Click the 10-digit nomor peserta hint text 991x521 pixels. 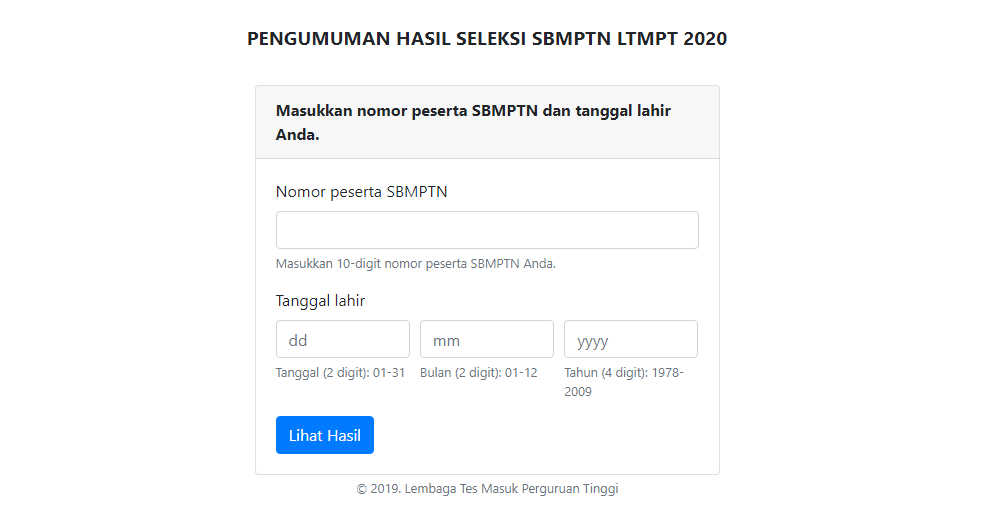click(x=415, y=264)
